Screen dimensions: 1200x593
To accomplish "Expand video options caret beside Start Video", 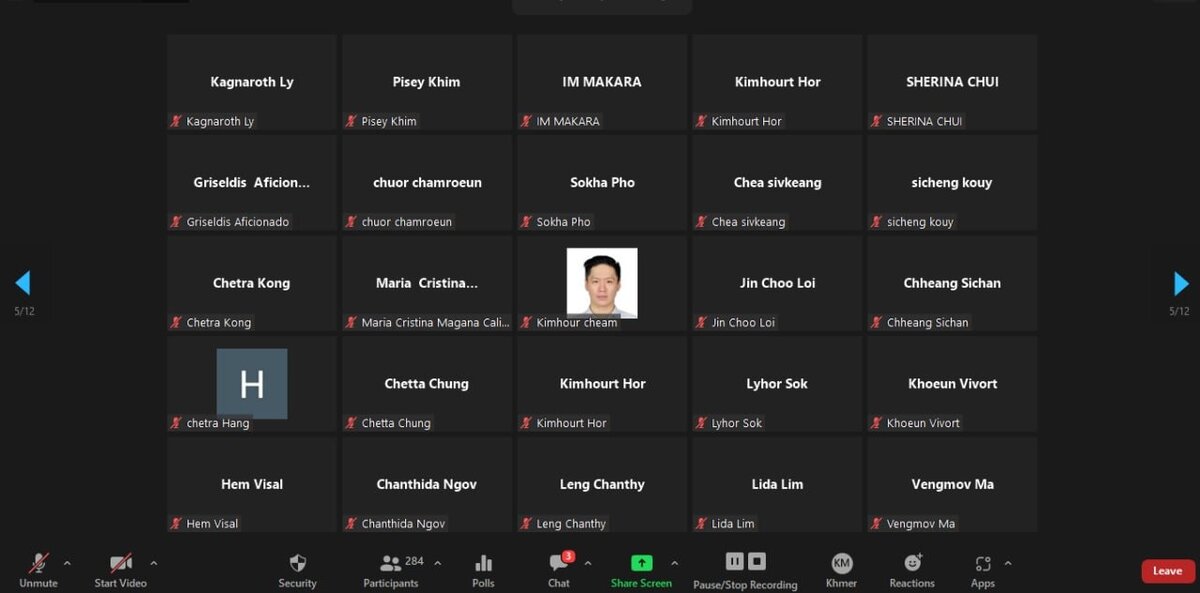I will (x=153, y=563).
